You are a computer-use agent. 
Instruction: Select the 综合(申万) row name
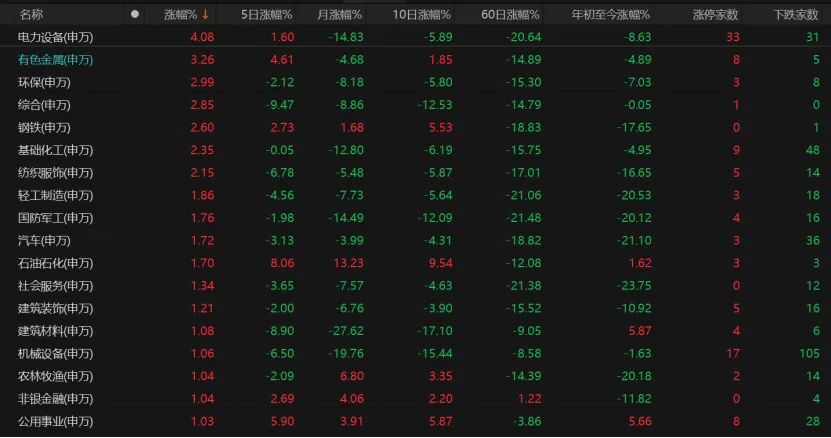click(44, 105)
